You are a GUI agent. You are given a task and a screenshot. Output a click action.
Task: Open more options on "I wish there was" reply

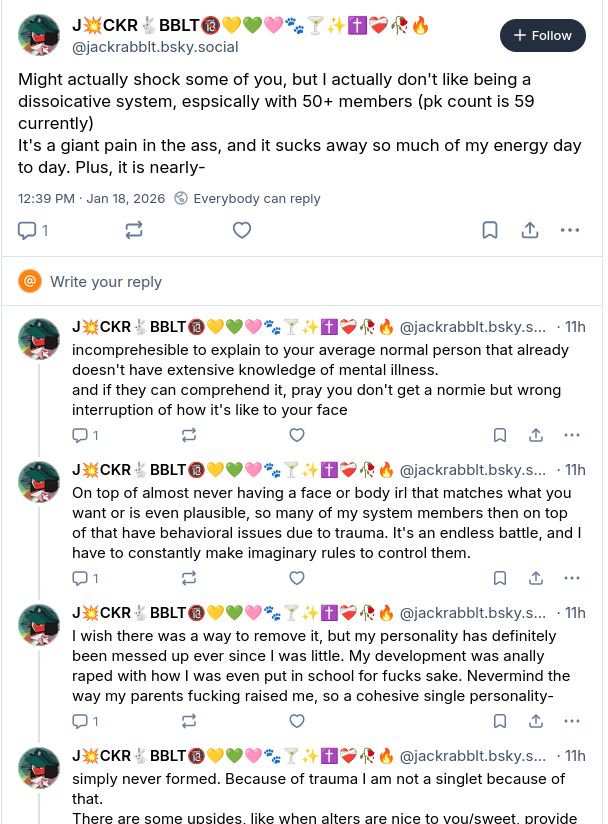571,721
